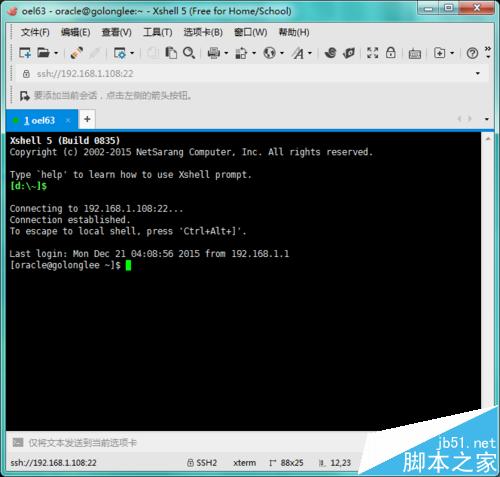Open the globe encoding dropdown arrow
The width and height of the screenshot is (500, 477).
pos(282,53)
